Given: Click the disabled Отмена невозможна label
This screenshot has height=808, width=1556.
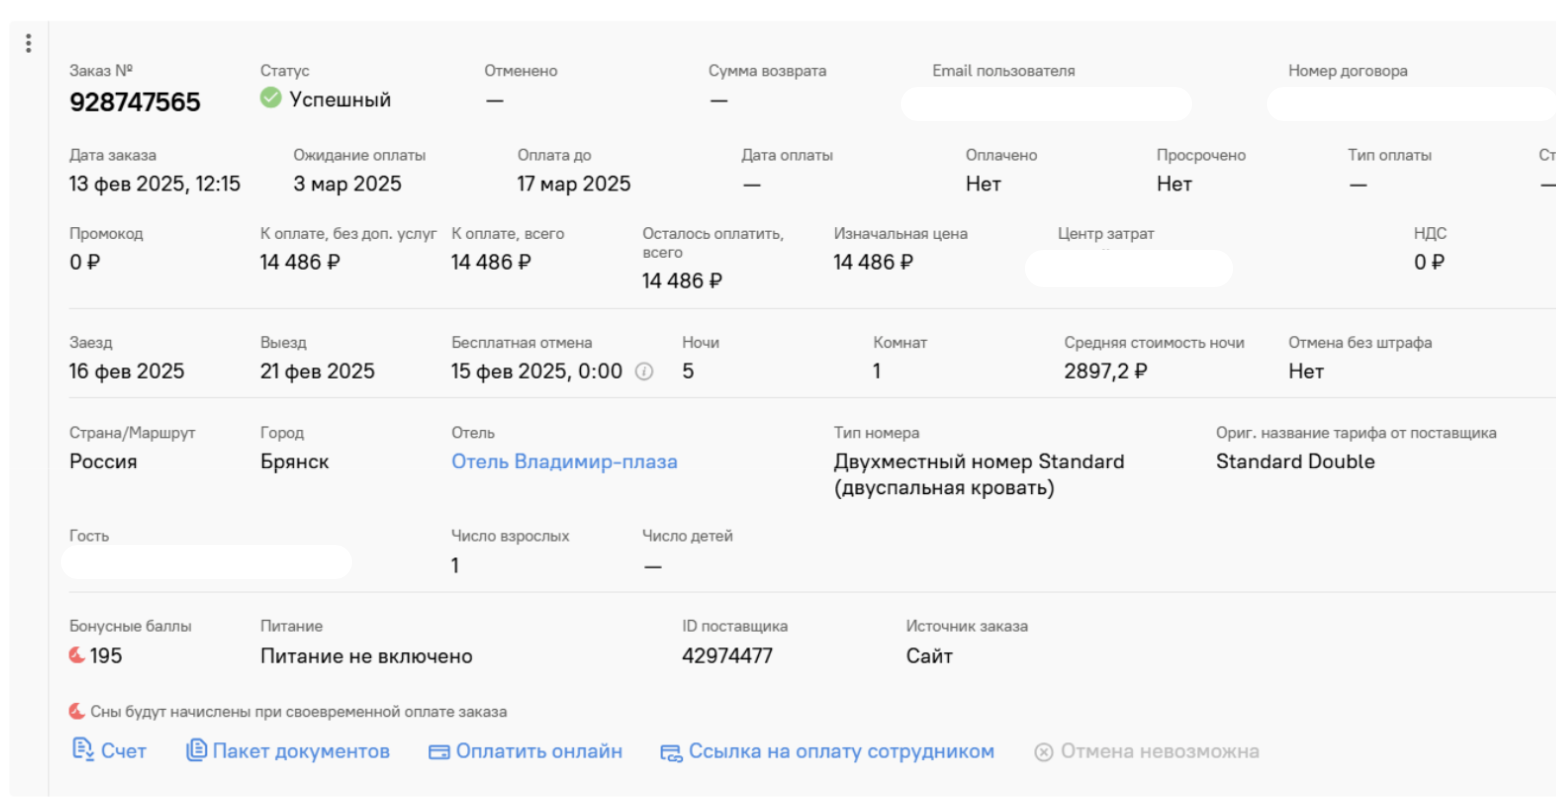Looking at the screenshot, I should 1160,751.
